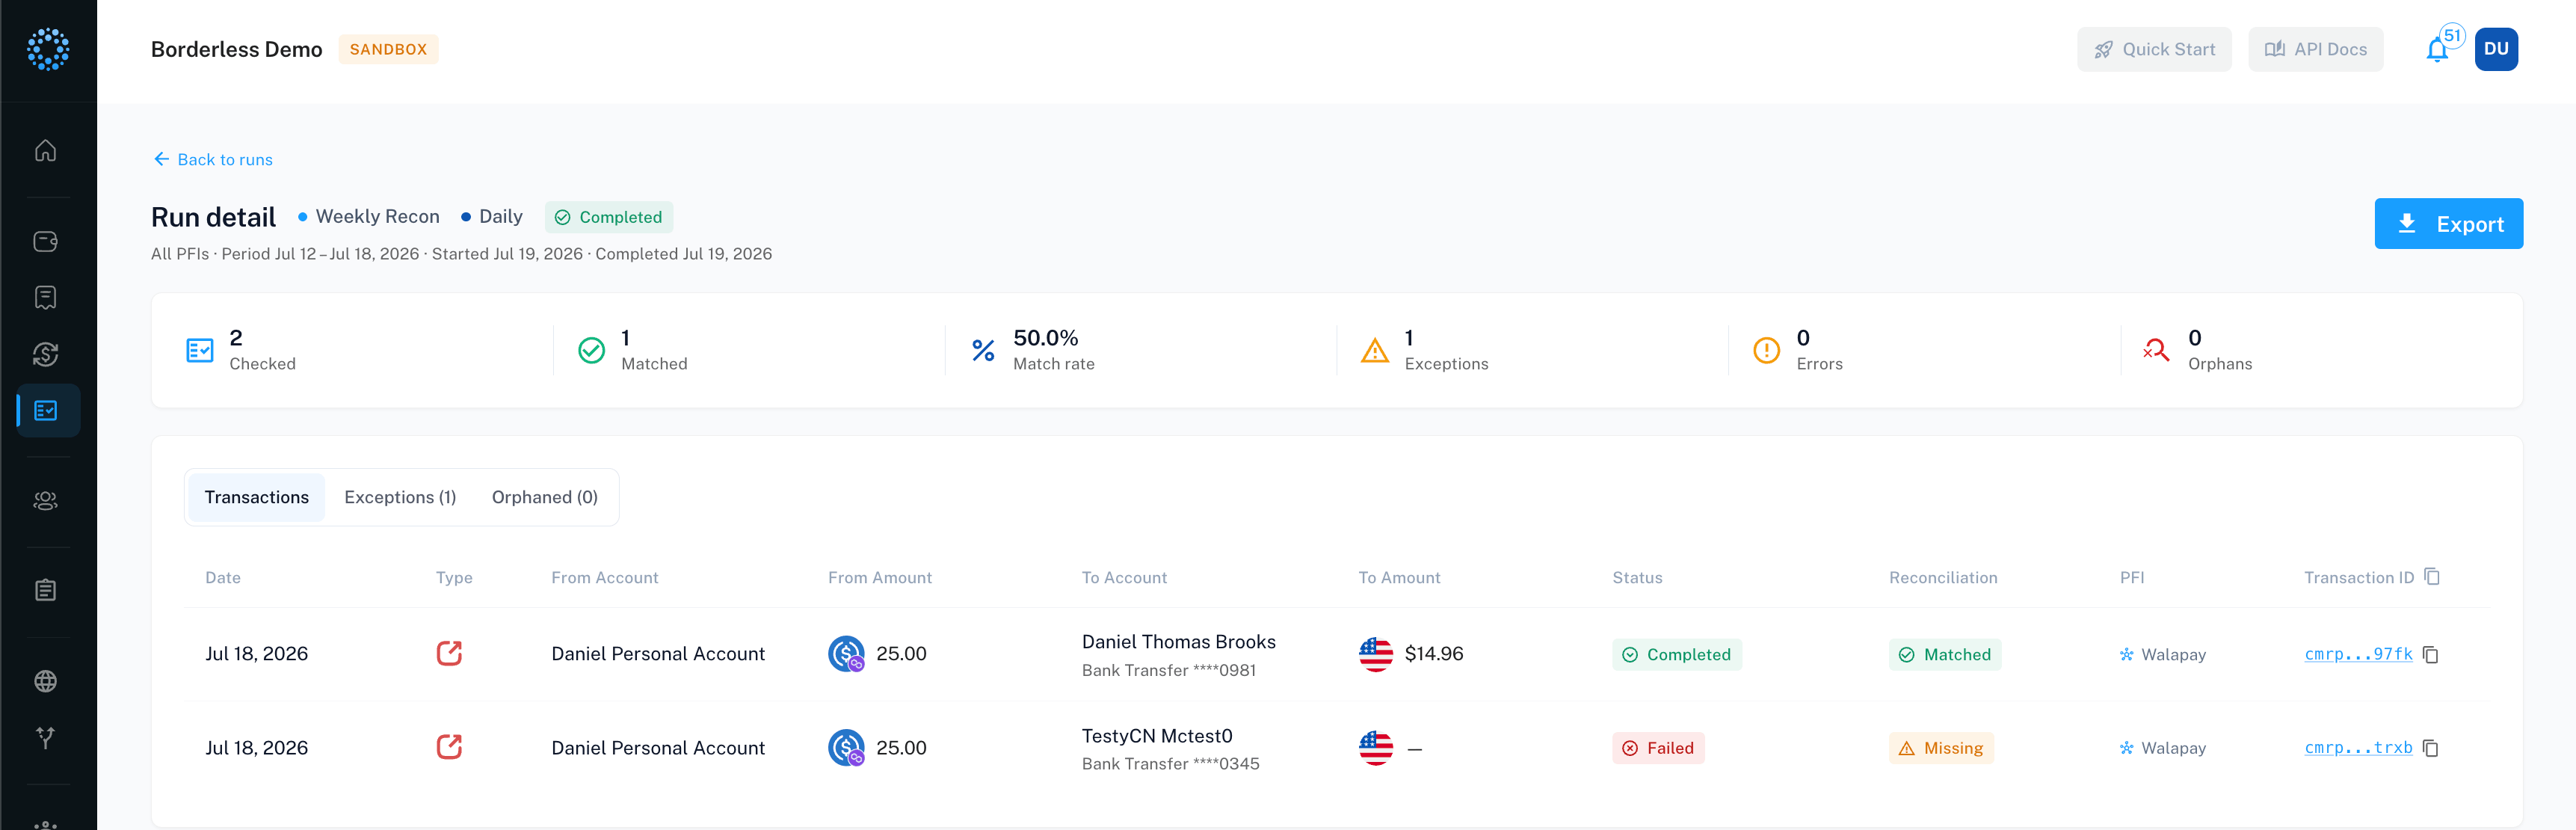
Task: Click the Missing reconciliation badge
Action: click(1941, 748)
